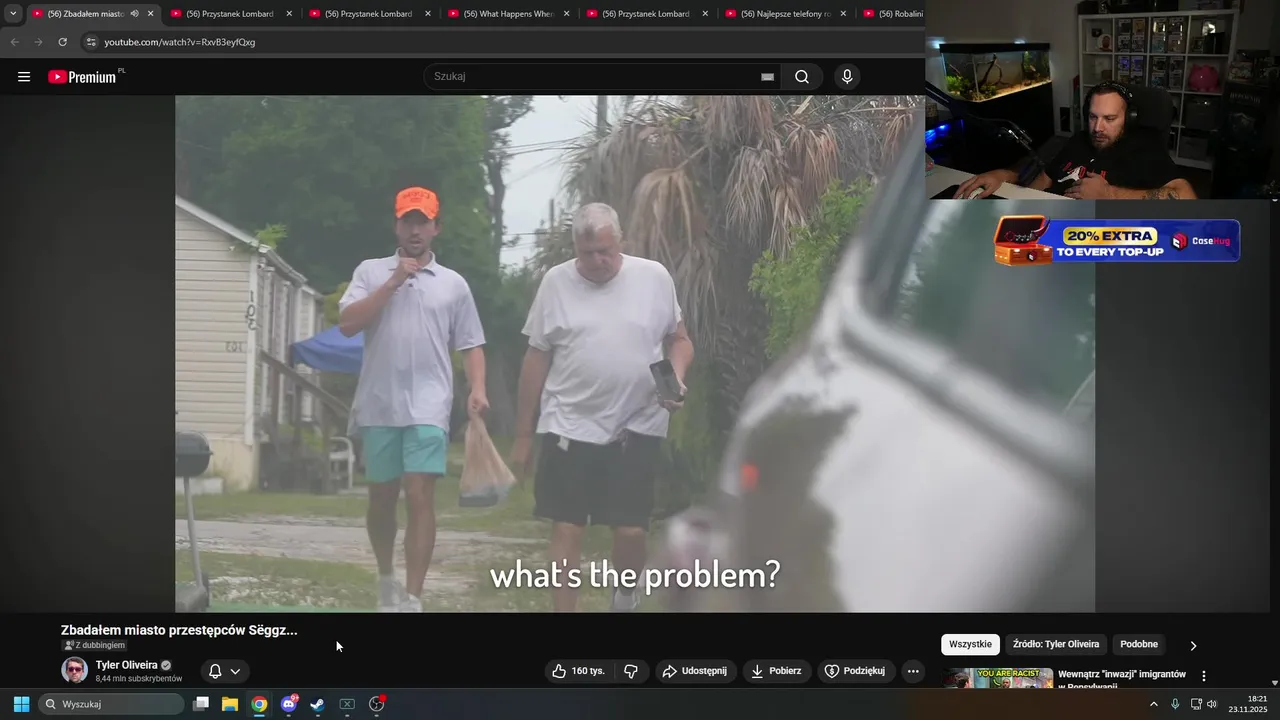The image size is (1280, 720).
Task: Start voice search with the microphone
Action: click(847, 77)
